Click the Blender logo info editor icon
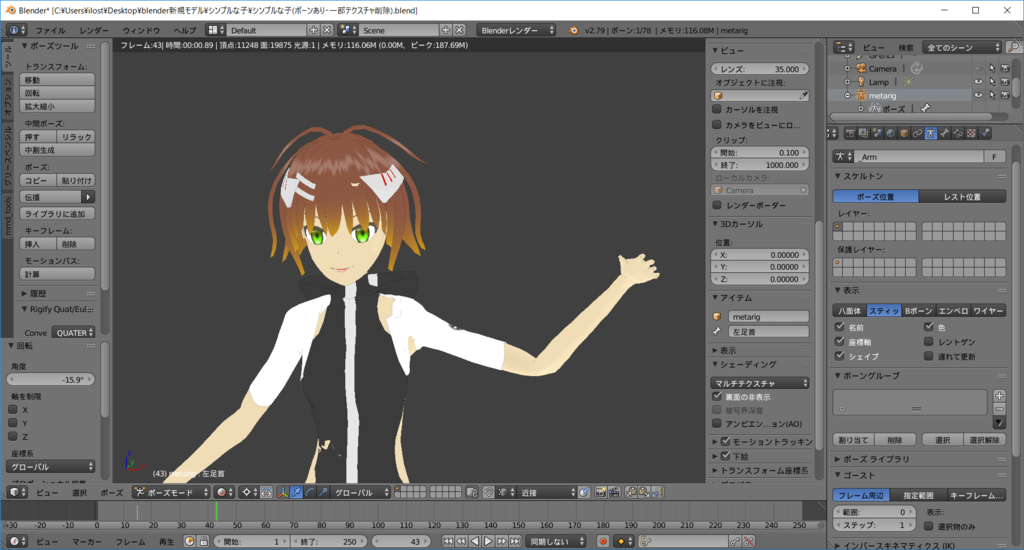The height and width of the screenshot is (550, 1024). point(573,30)
